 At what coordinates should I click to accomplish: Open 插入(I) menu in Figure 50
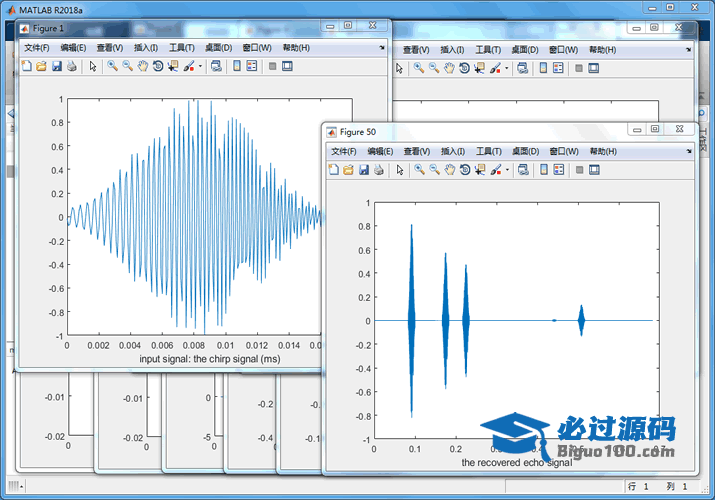coord(453,151)
